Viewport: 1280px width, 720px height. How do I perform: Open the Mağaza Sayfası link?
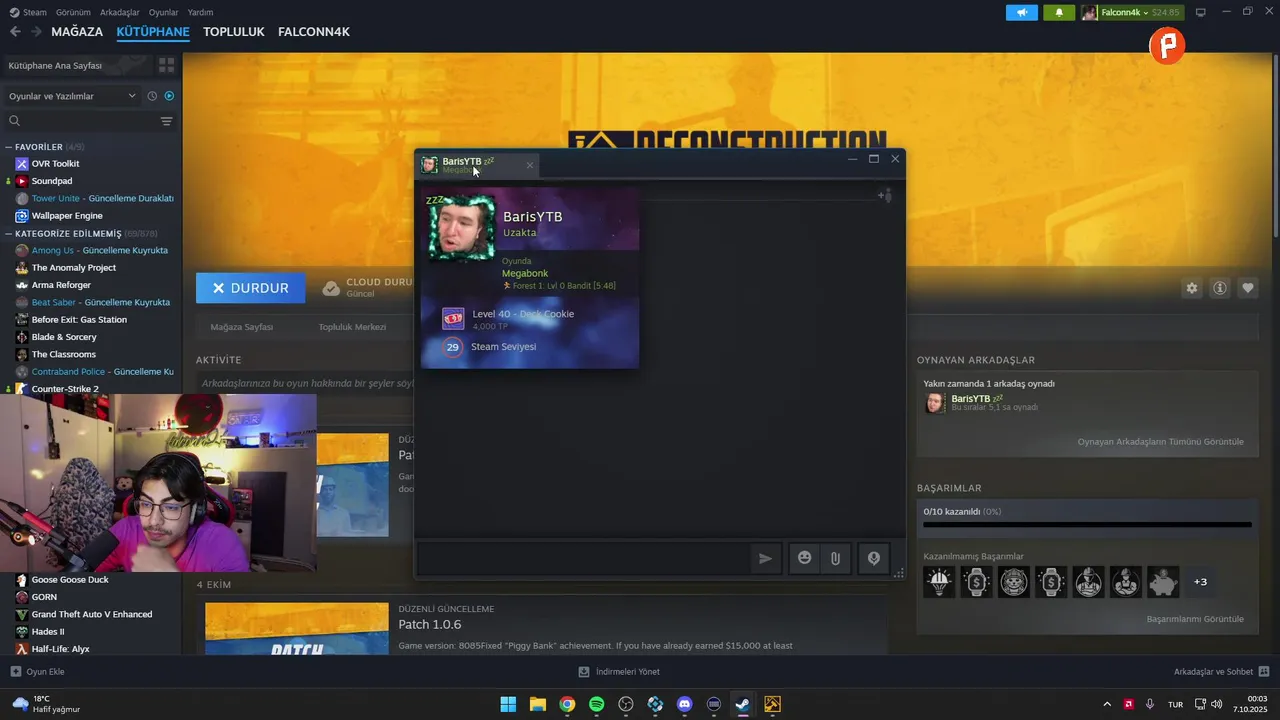(241, 327)
